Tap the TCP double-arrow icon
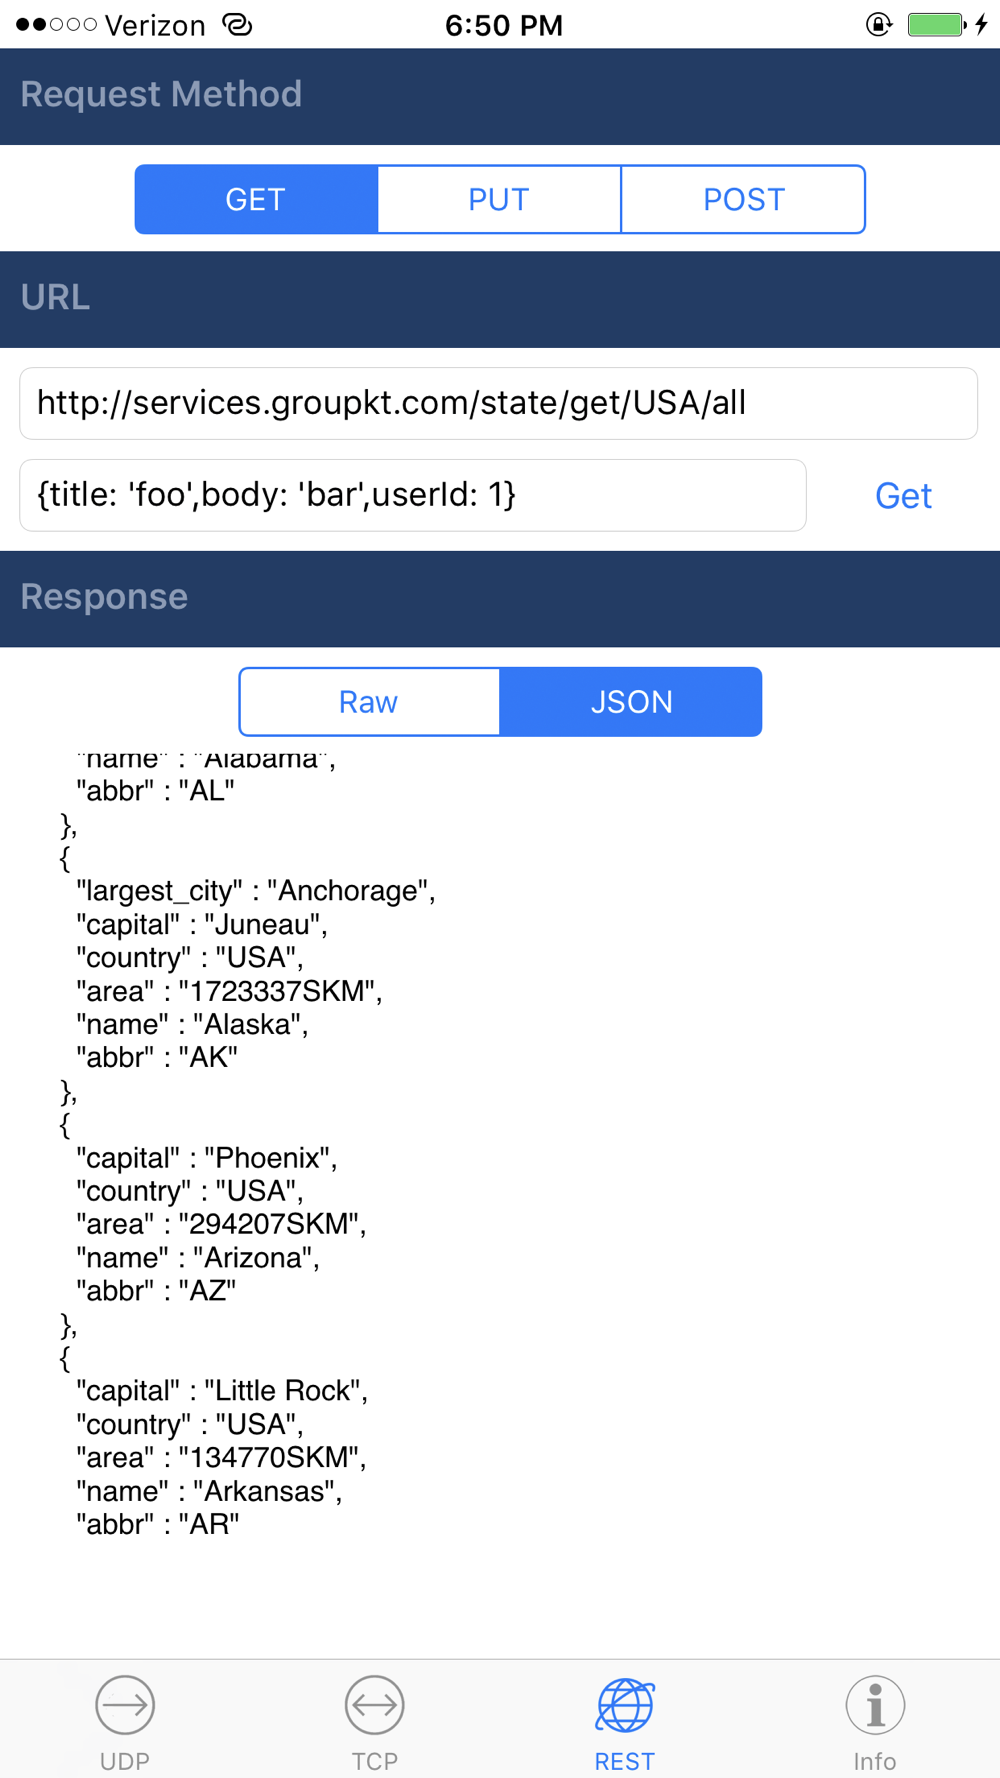The height and width of the screenshot is (1778, 1000). coord(374,1705)
